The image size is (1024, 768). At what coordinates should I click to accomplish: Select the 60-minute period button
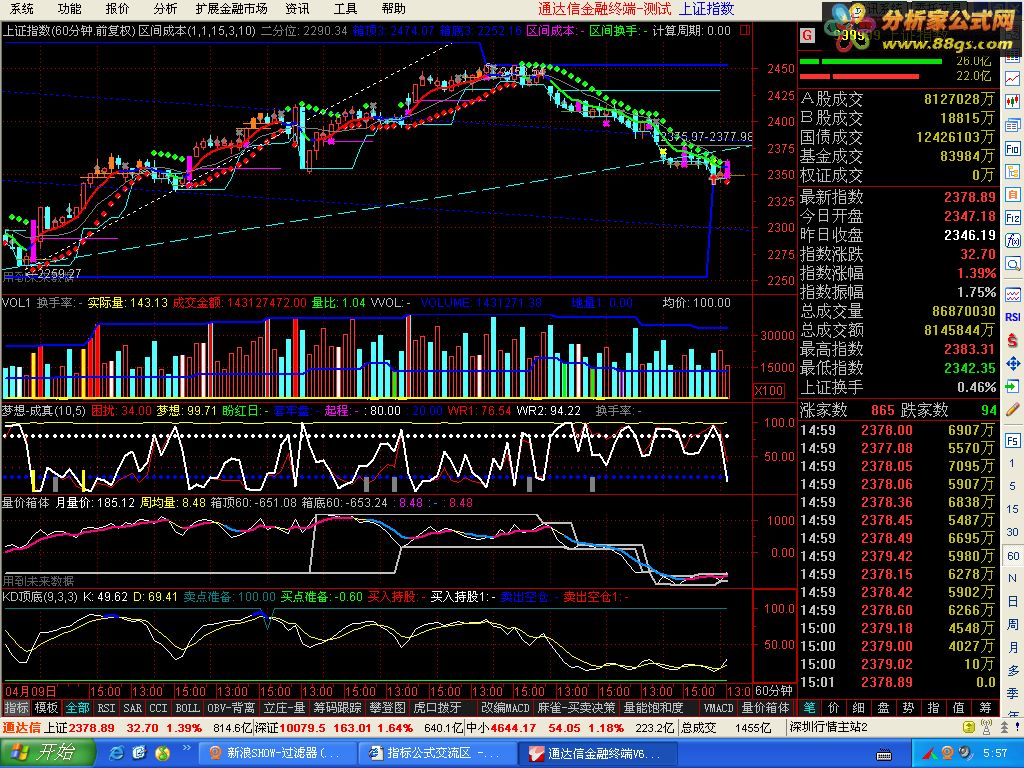point(1013,555)
